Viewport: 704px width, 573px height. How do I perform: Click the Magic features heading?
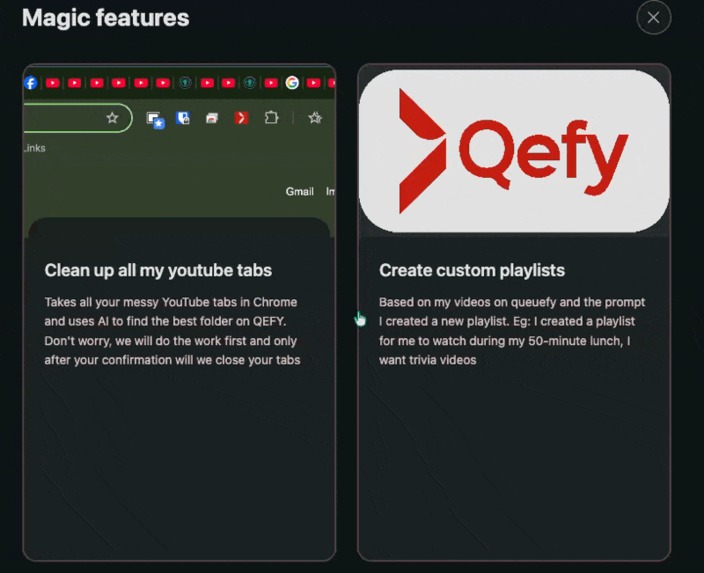[x=106, y=18]
